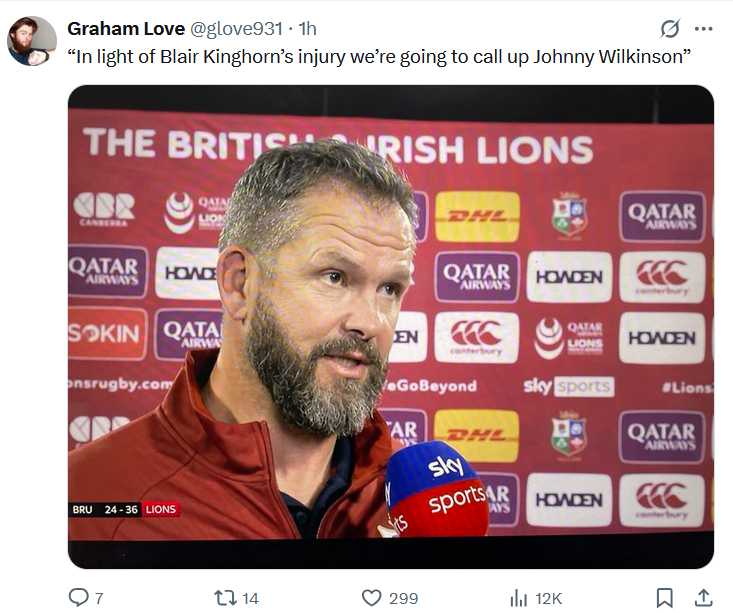
Task: Click the 14 reposts count
Action: coord(250,598)
